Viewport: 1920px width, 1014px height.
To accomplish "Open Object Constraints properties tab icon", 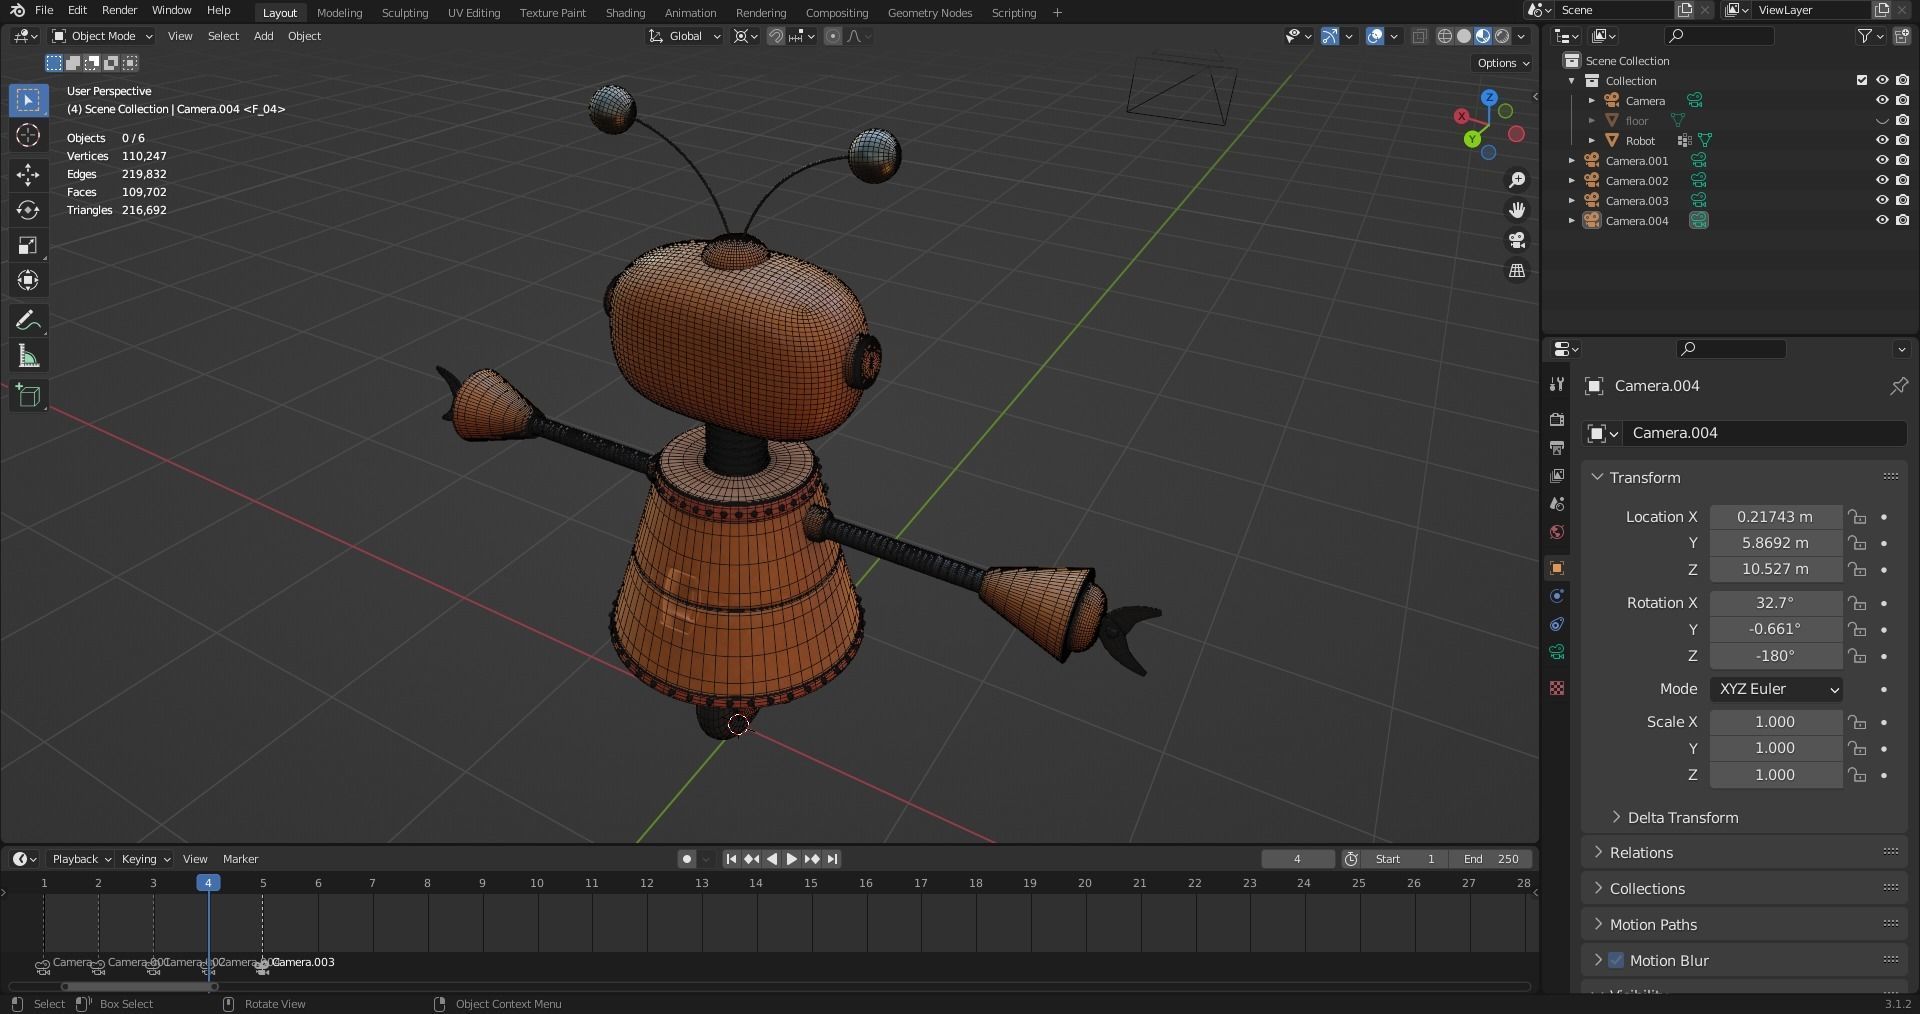I will coord(1557,624).
